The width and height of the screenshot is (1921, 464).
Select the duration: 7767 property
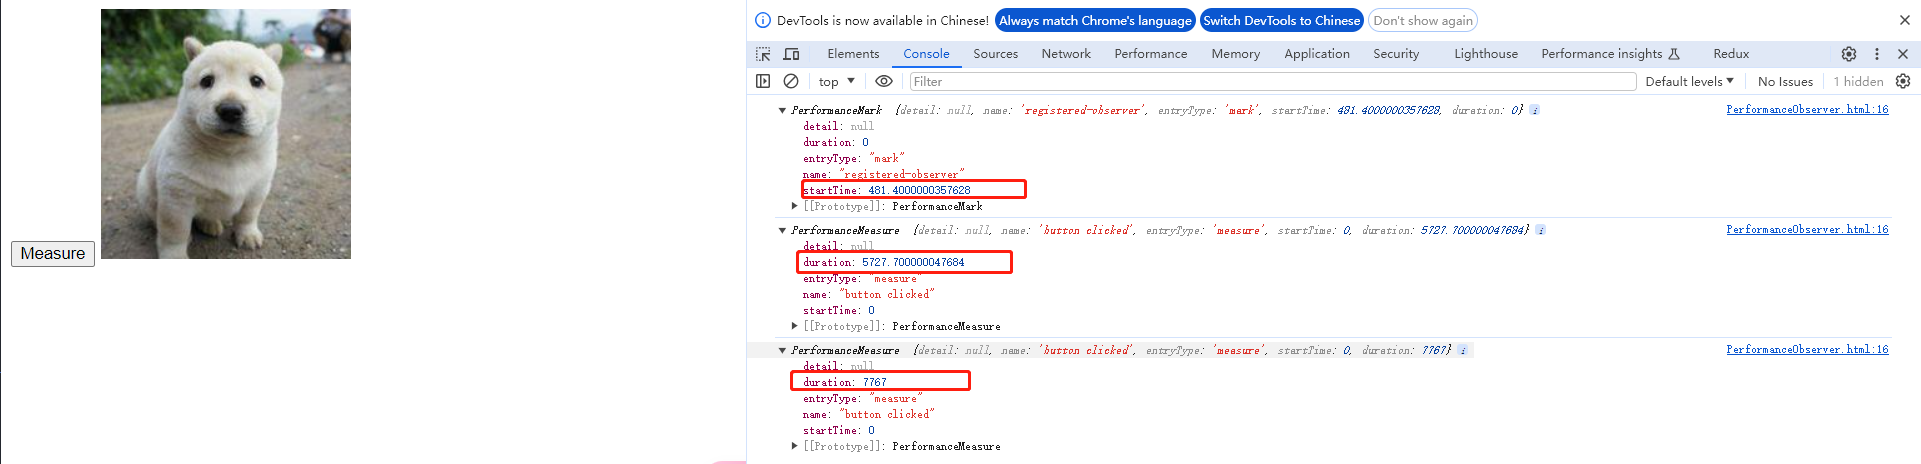845,382
